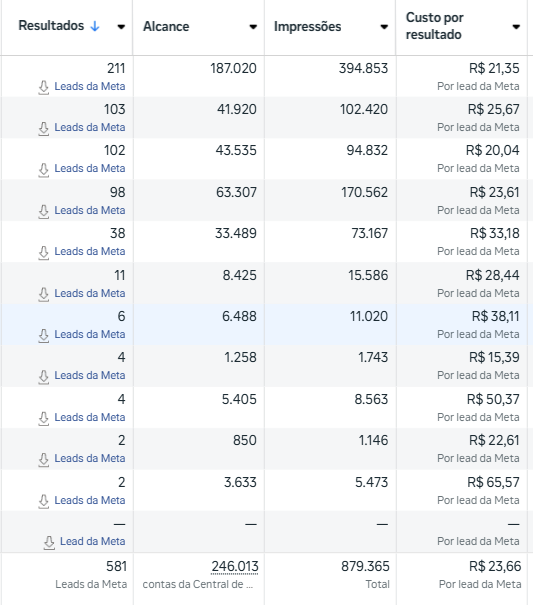Viewport: 533px width, 605px height.
Task: Sort by the Alcance column header
Action: coord(166,27)
